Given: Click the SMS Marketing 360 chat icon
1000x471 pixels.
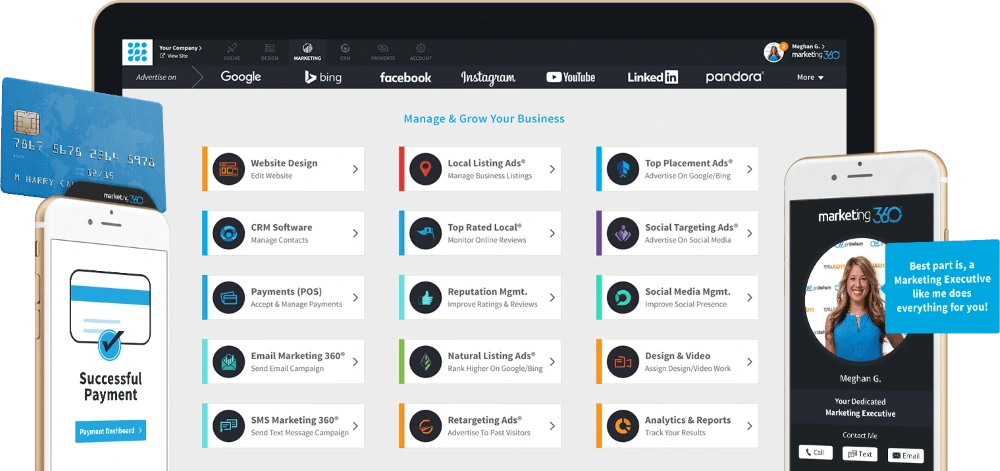Looking at the screenshot, I should [x=228, y=426].
